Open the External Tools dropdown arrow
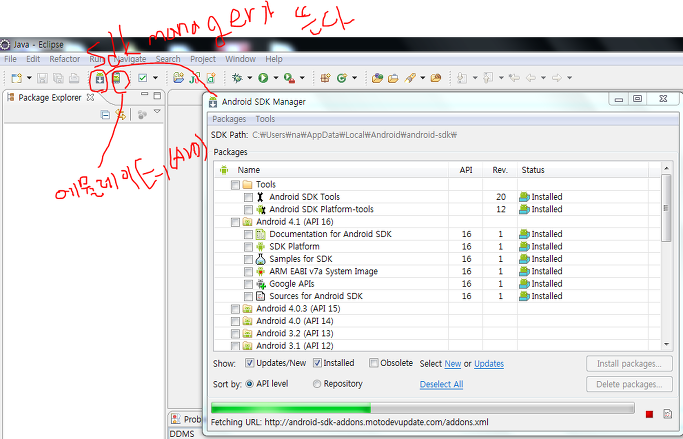The image size is (683, 439). coord(302,78)
